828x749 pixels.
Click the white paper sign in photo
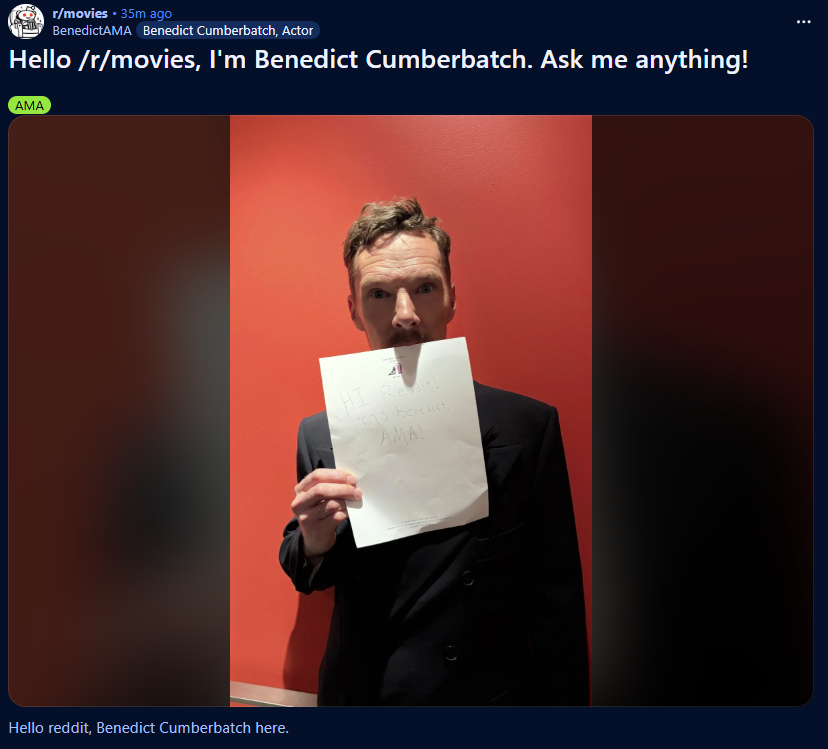point(404,442)
